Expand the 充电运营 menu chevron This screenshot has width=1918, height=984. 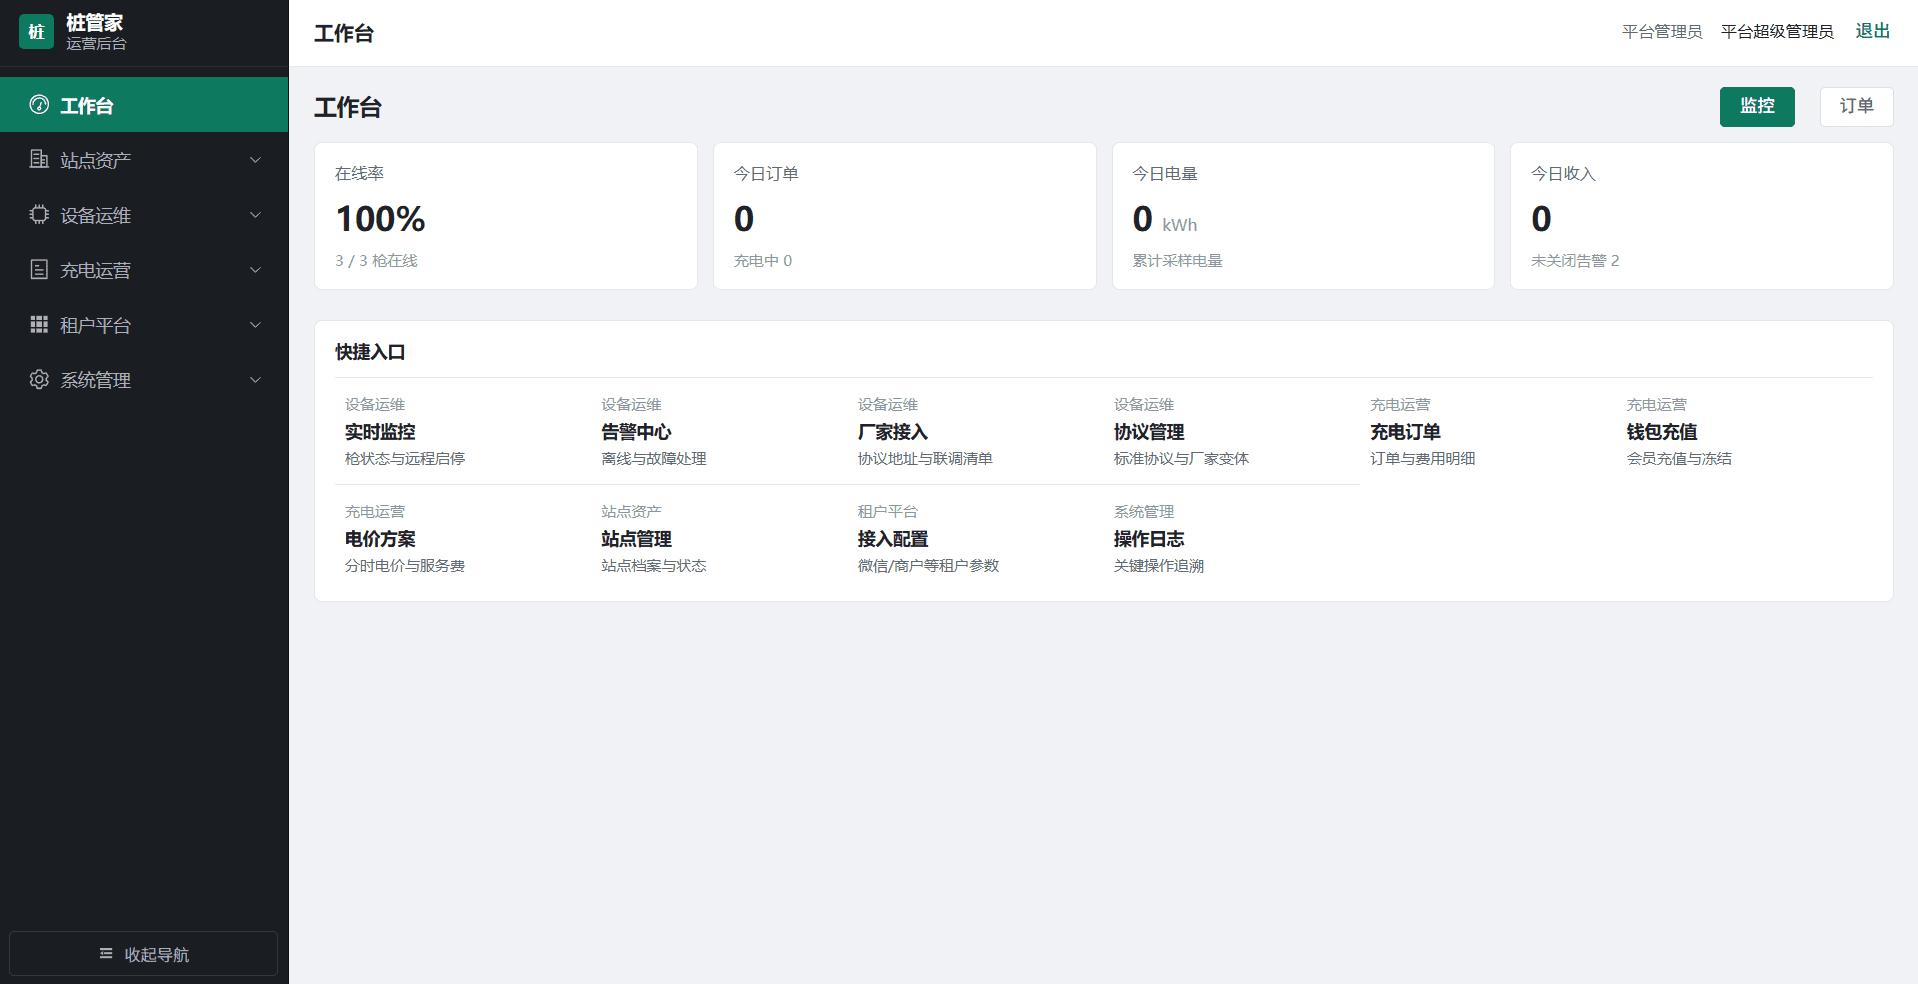pyautogui.click(x=255, y=270)
